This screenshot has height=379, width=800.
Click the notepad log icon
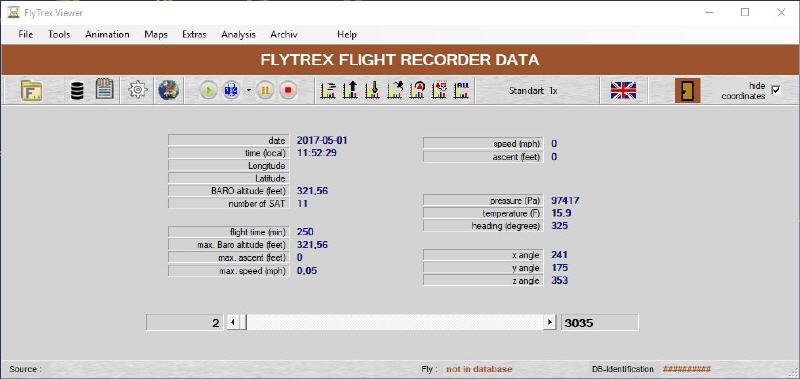tap(106, 90)
